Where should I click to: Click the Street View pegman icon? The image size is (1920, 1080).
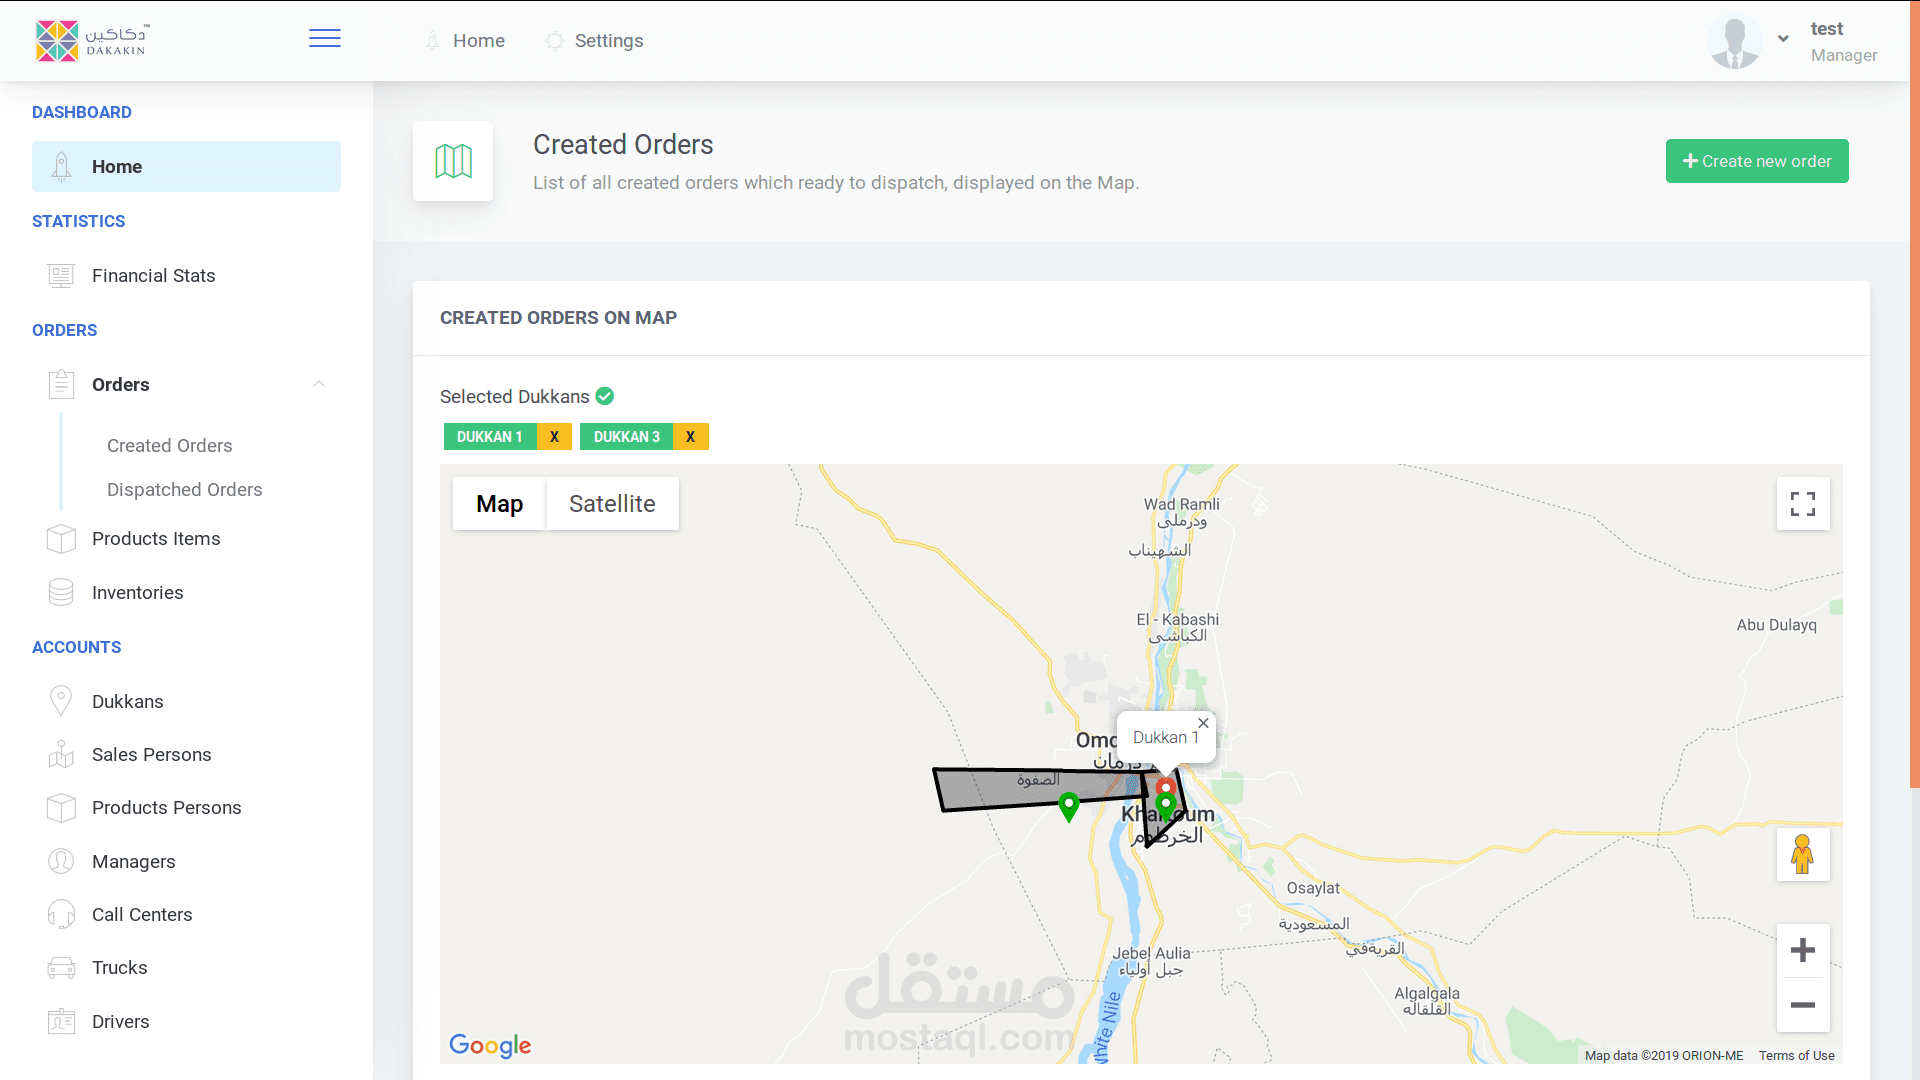[x=1802, y=854]
